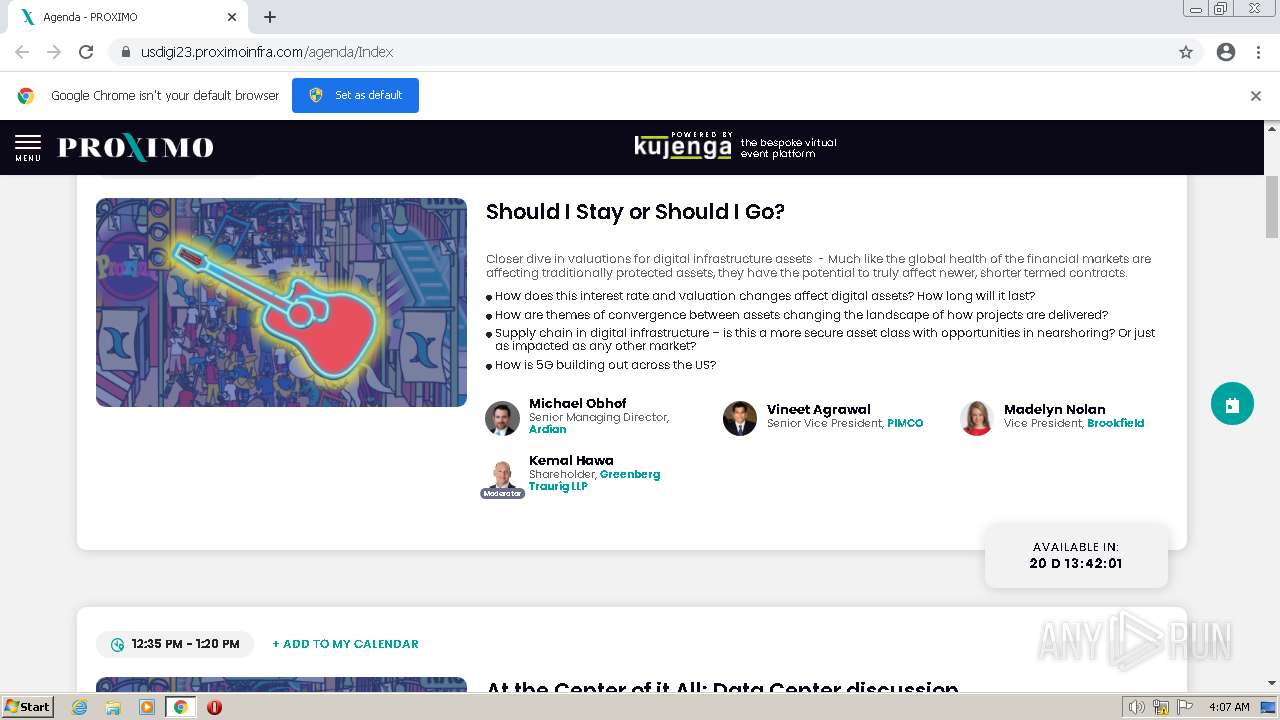Image resolution: width=1280 pixels, height=720 pixels.
Task: Open a new browser tab
Action: click(270, 17)
